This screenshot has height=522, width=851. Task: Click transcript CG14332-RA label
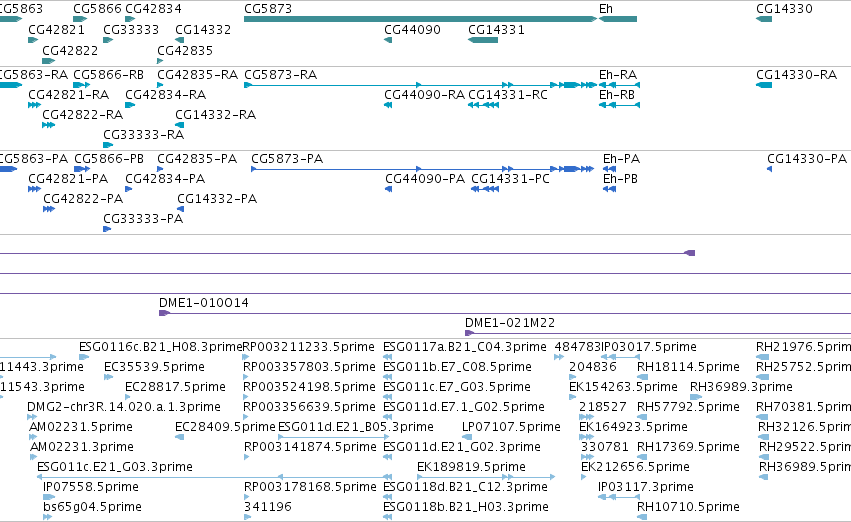(x=215, y=115)
